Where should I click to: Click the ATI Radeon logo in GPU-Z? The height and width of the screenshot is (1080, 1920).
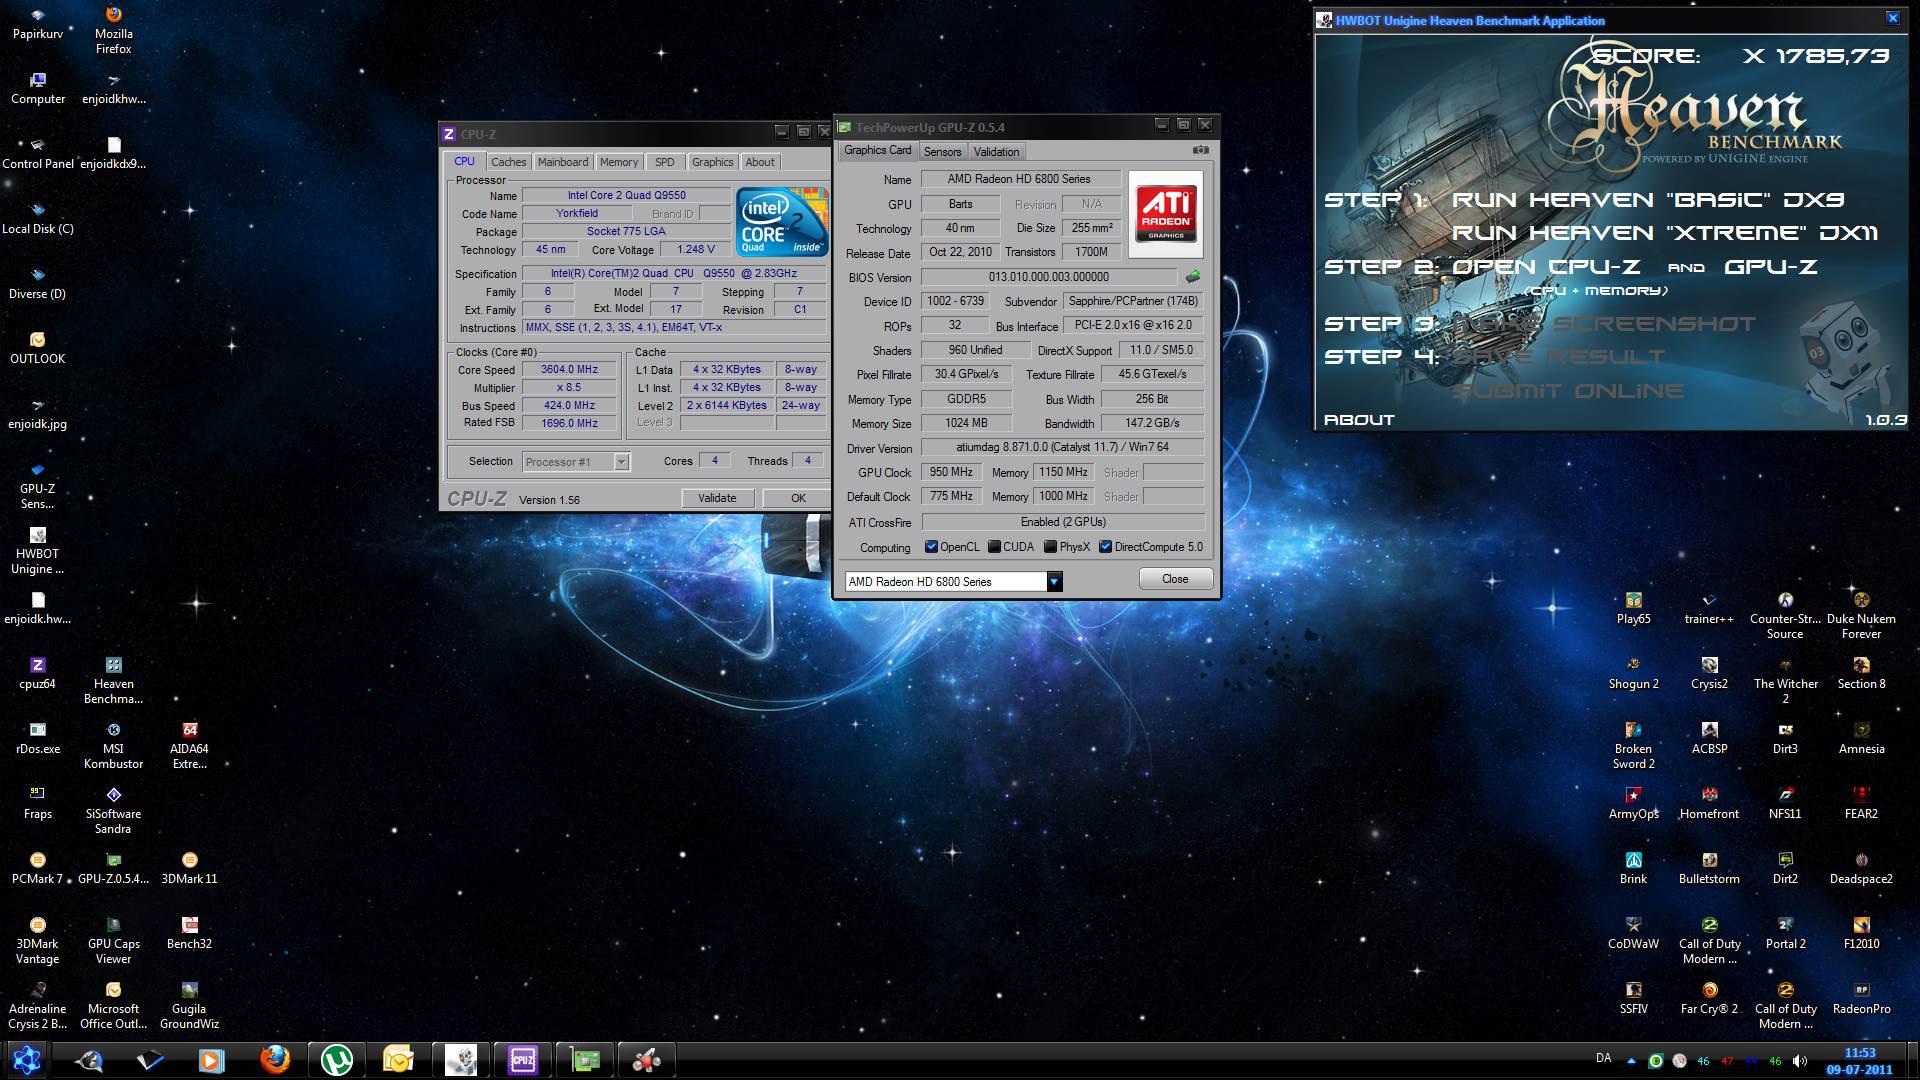[1166, 214]
